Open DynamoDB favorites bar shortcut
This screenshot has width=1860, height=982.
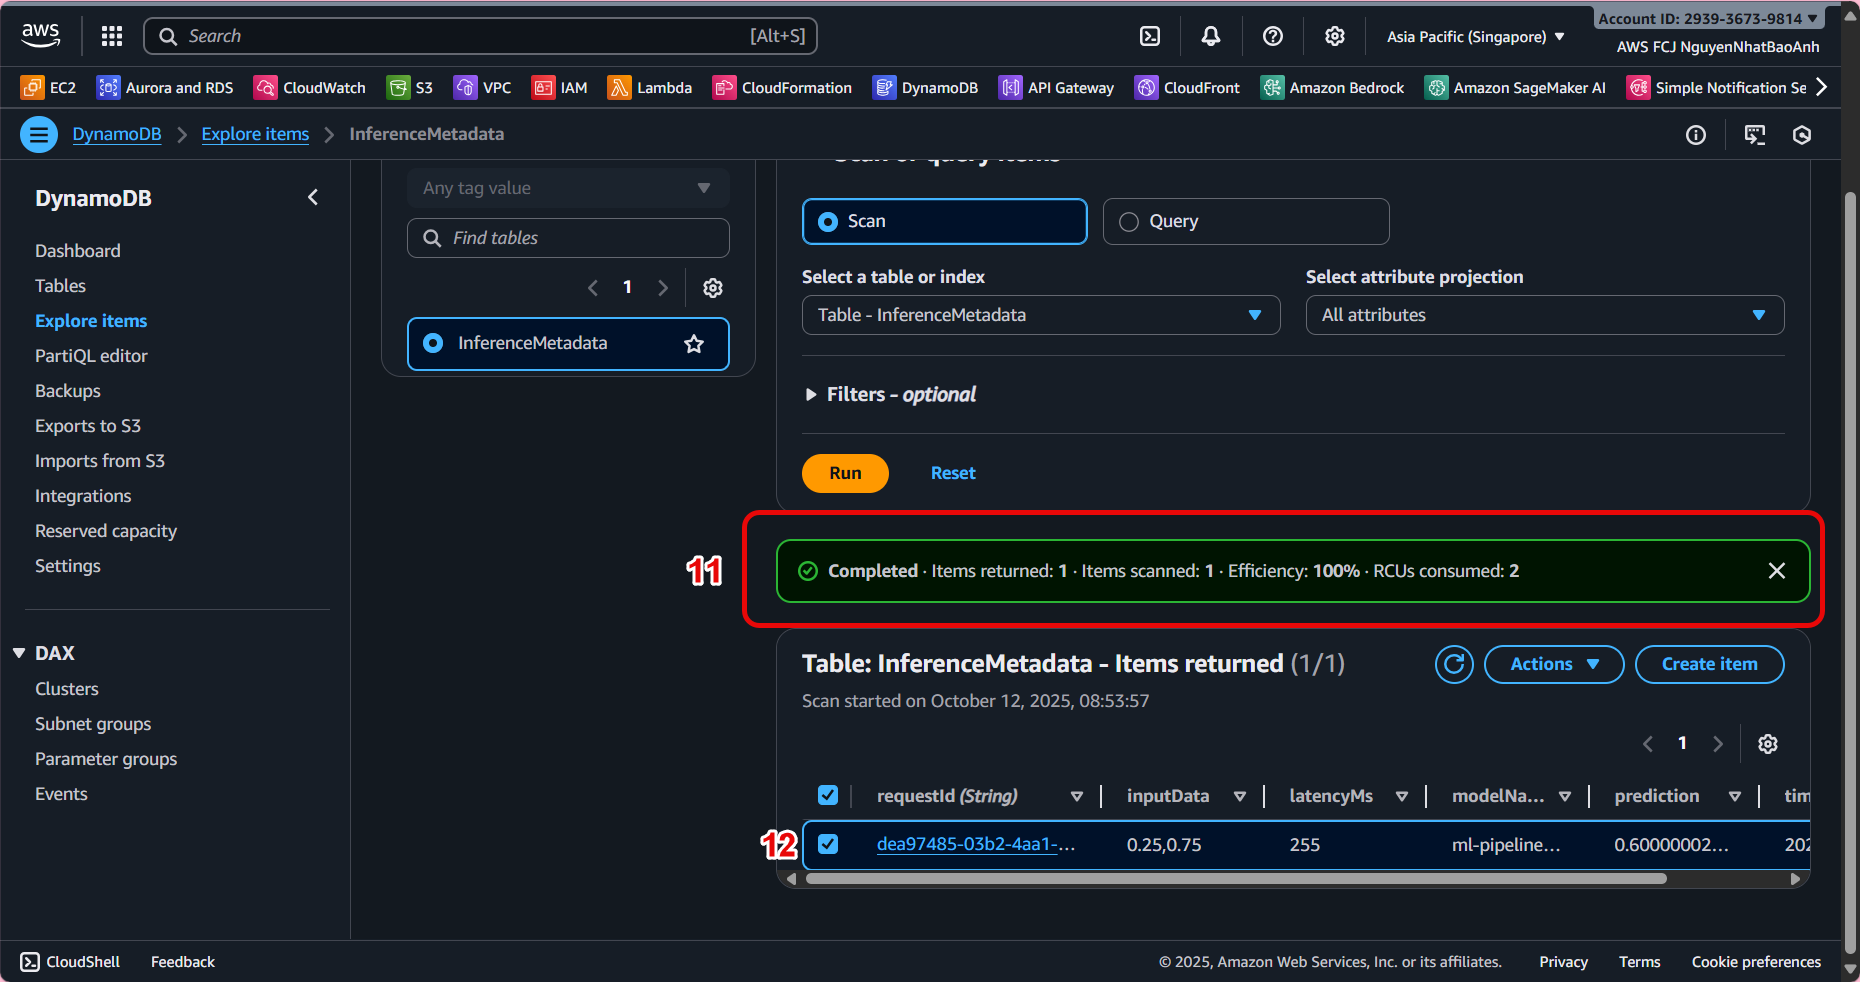tap(925, 88)
